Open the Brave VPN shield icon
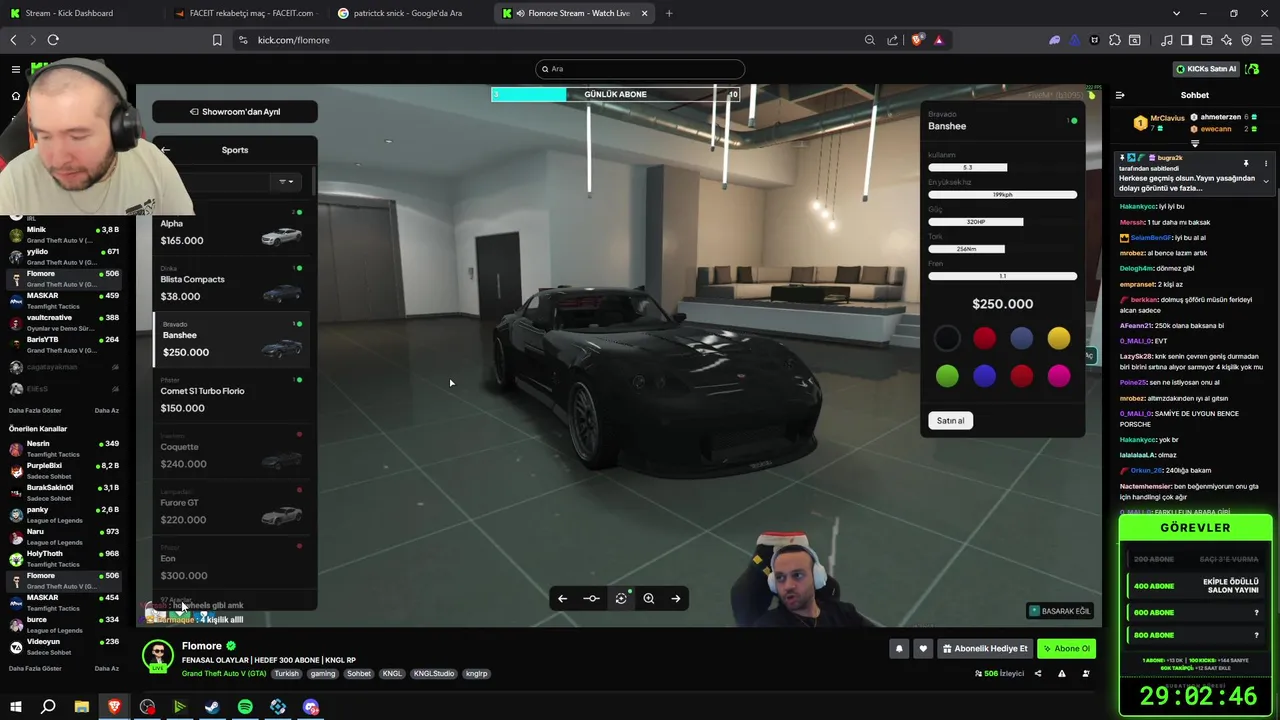The image size is (1280, 720). click(1246, 40)
